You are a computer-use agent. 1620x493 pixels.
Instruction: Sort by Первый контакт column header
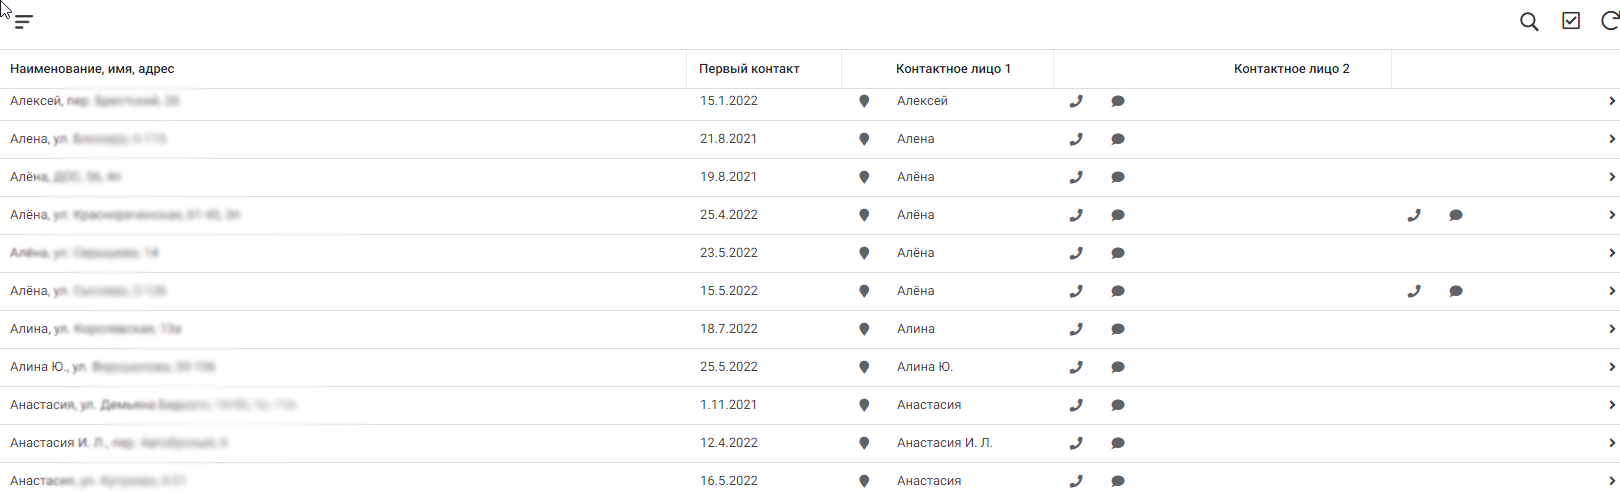(749, 69)
